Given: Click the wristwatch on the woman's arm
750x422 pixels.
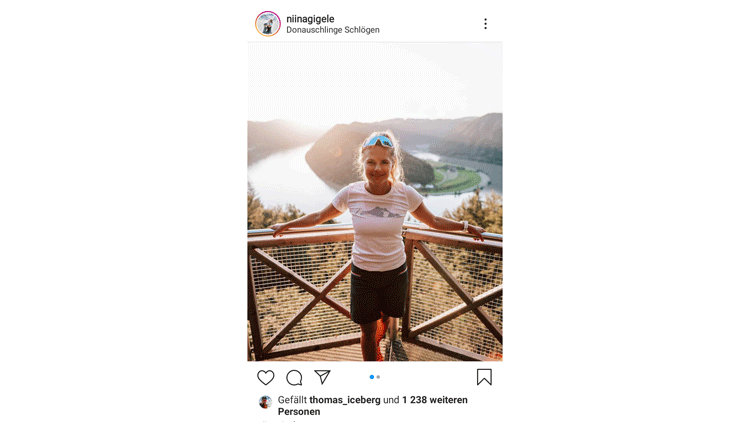Looking at the screenshot, I should (x=465, y=225).
